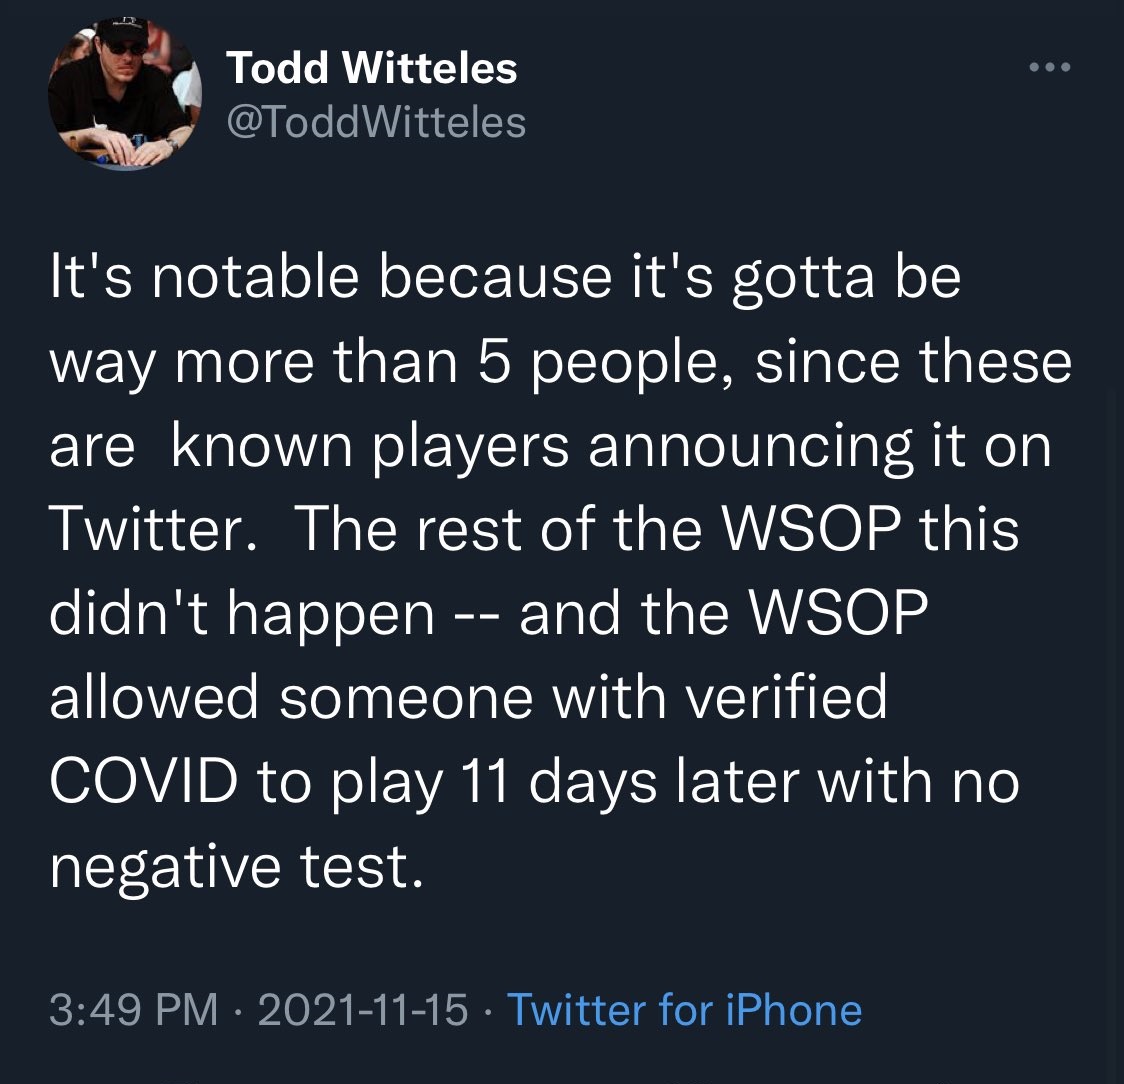Visit the @ToddWitteles handle link

coord(376,122)
